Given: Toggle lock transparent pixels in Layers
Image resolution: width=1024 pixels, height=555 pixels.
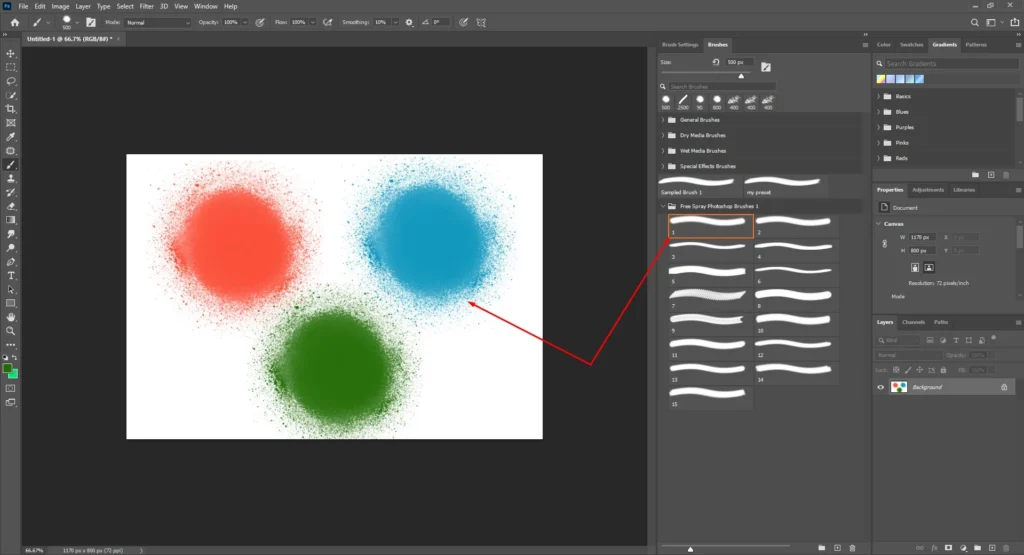Looking at the screenshot, I should [896, 370].
